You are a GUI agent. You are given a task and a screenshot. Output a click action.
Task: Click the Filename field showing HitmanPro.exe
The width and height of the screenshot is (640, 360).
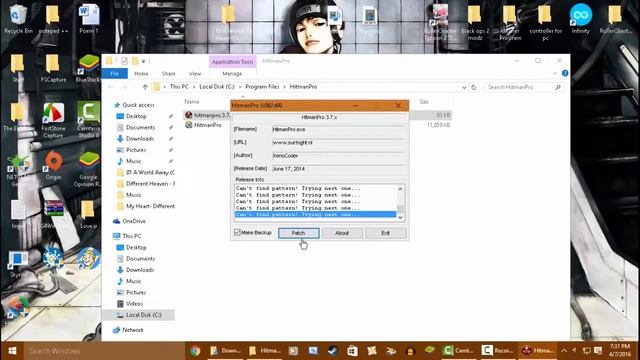(x=338, y=129)
